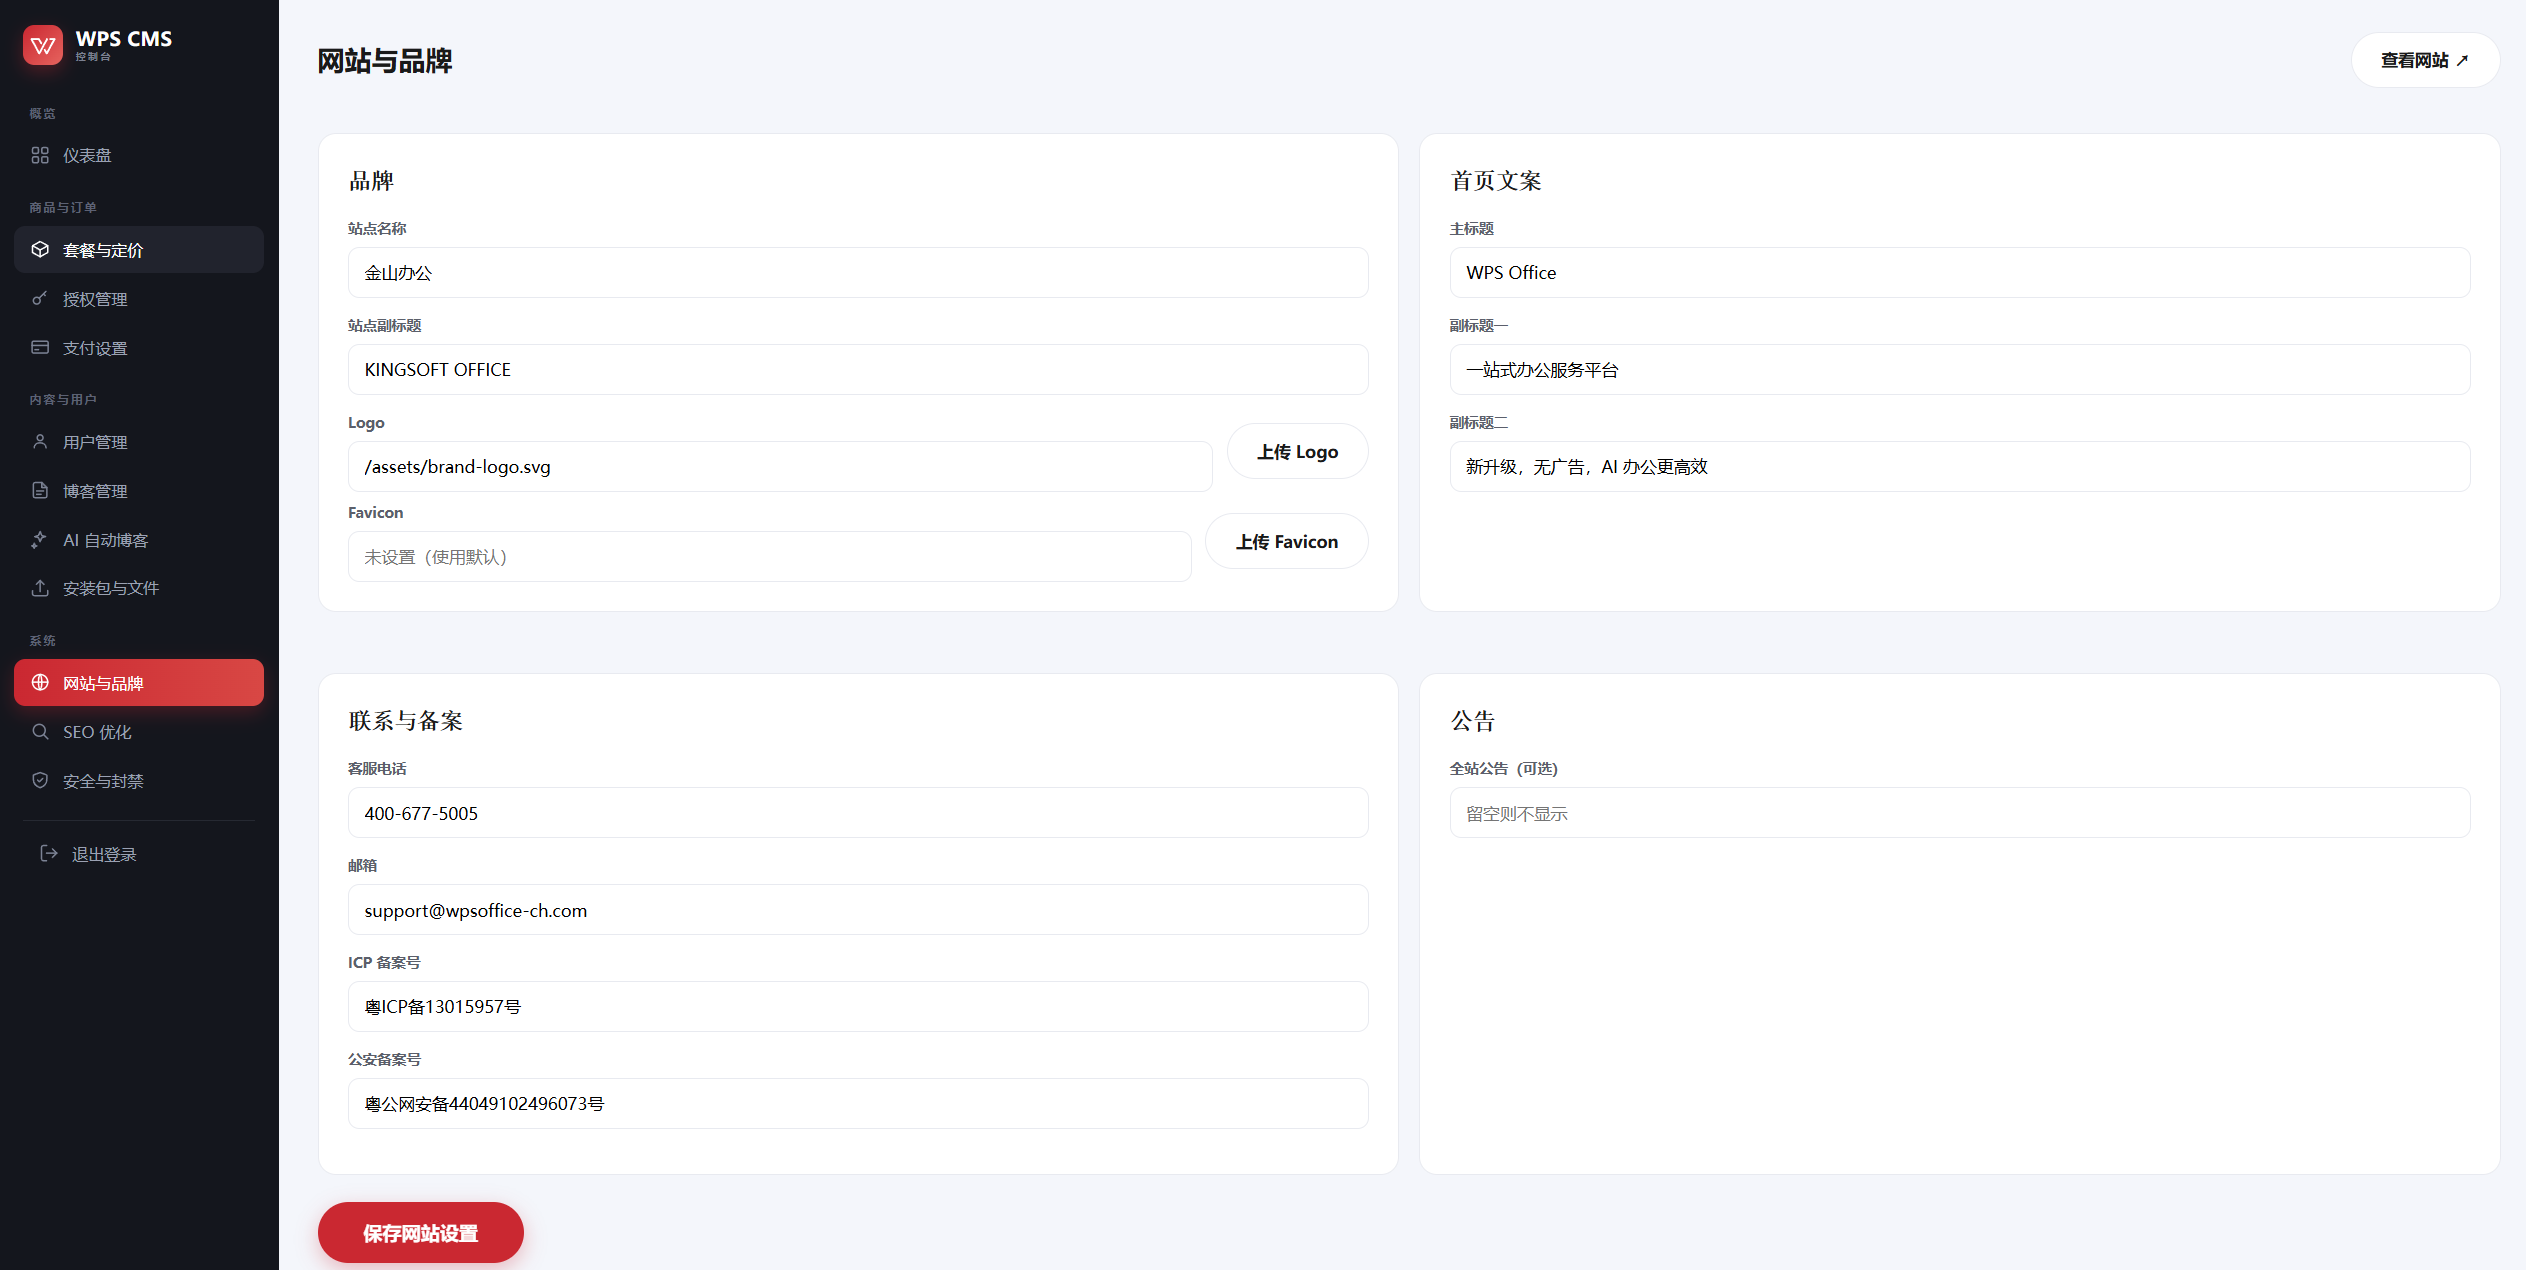The width and height of the screenshot is (2526, 1270).
Task: Select AI 自动博客 in the sidebar
Action: click(x=139, y=539)
